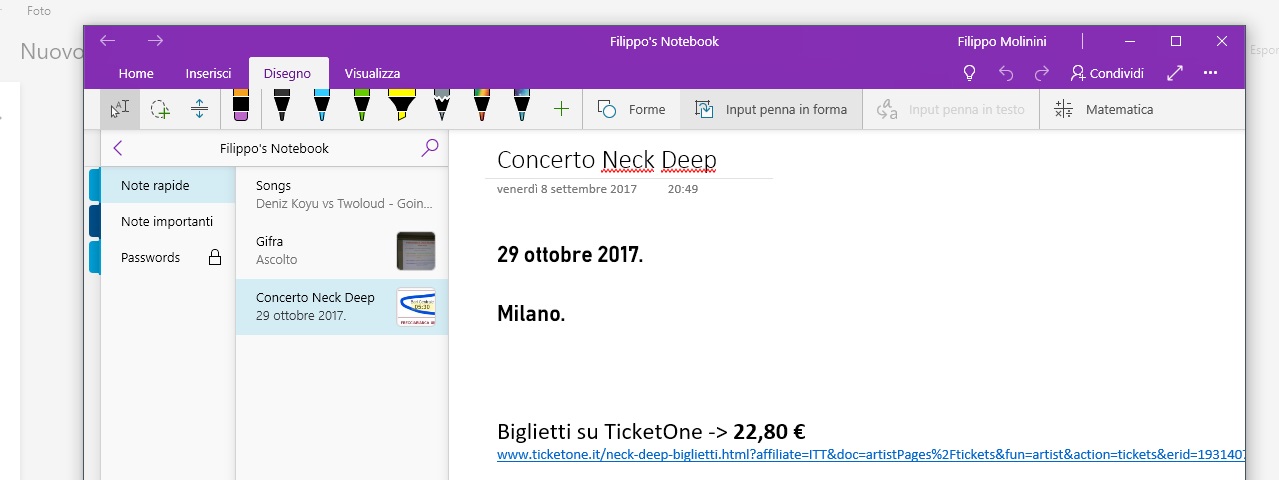Screen dimensions: 1279x480
Task: Switch to the Inserisci tab
Action: [208, 73]
